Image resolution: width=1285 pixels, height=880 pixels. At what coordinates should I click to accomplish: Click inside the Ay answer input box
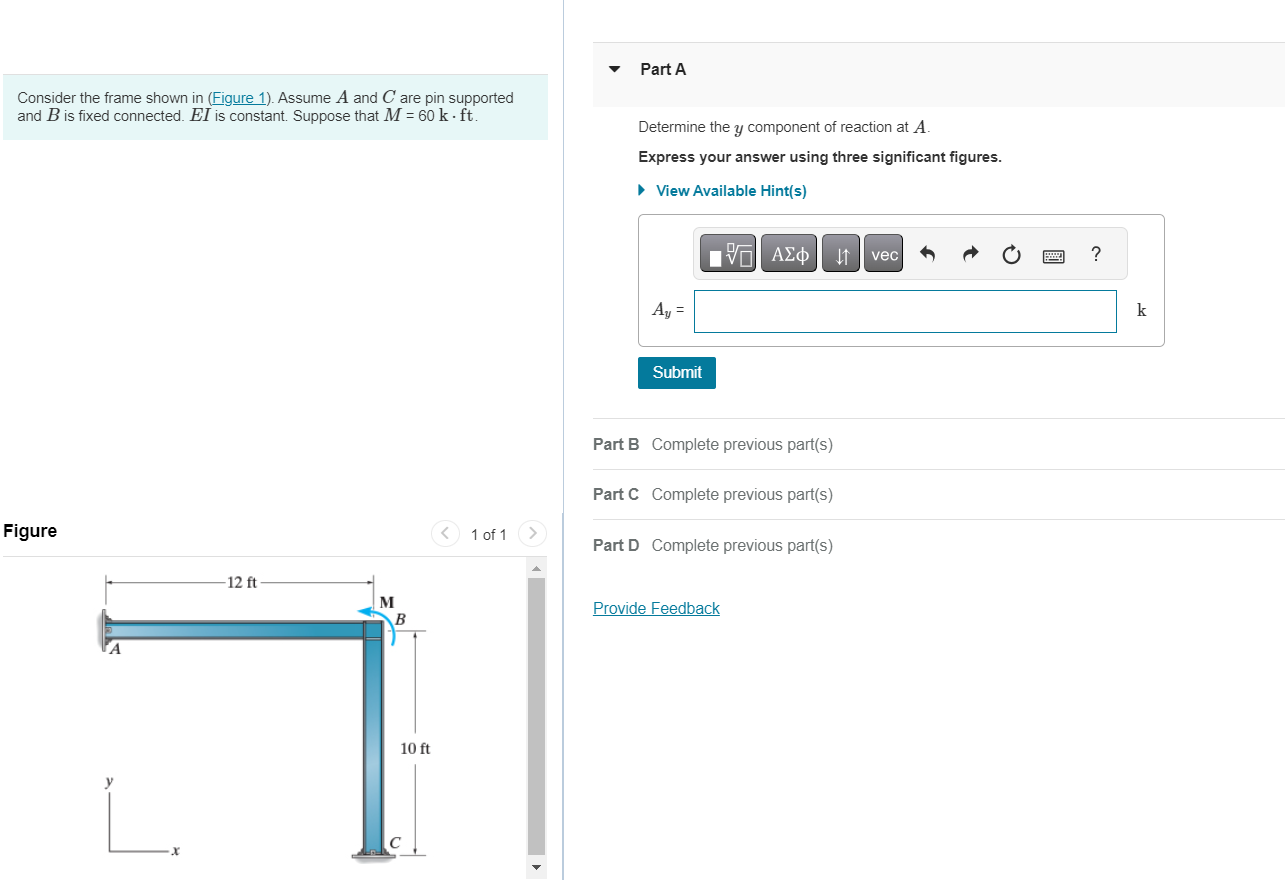(x=904, y=311)
